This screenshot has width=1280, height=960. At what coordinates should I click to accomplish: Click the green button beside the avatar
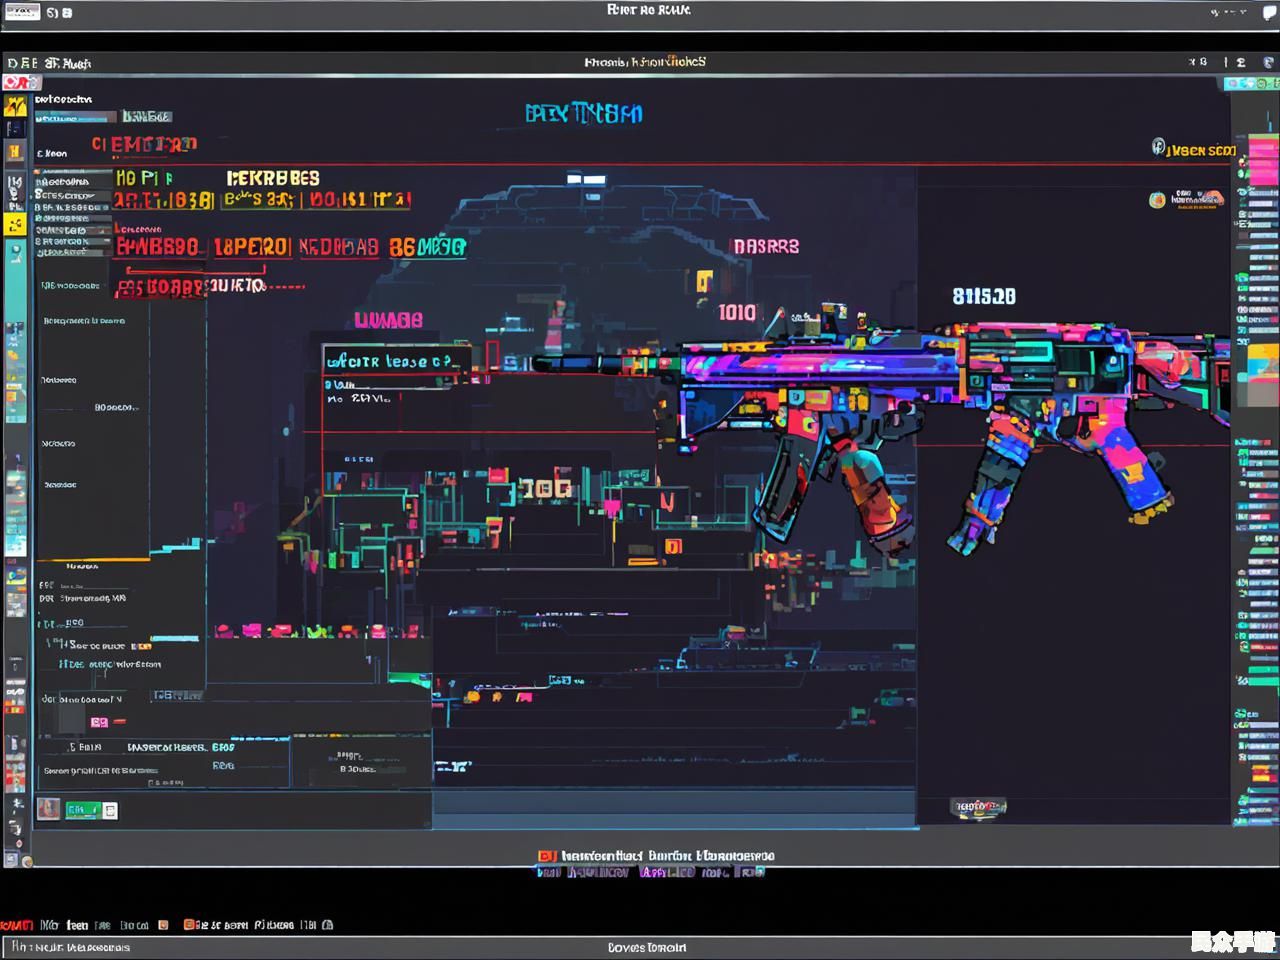pos(82,810)
